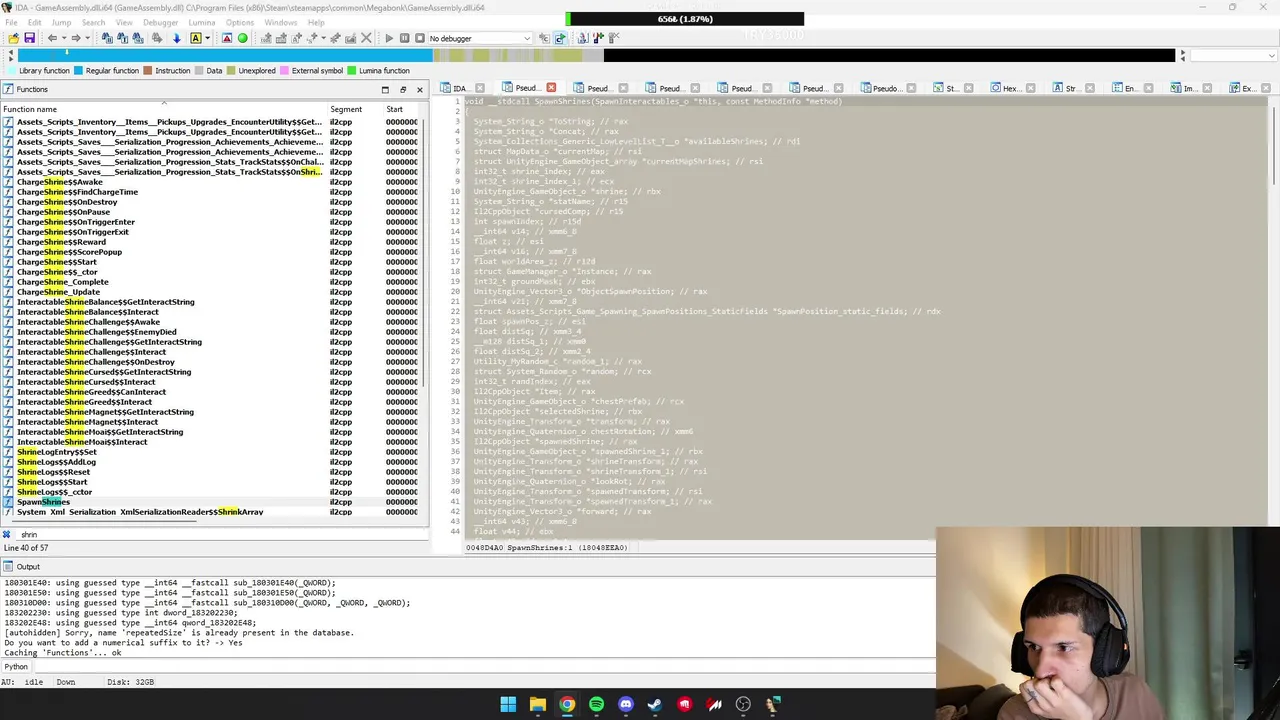Clear the 'shrin' filter with X icon
Image resolution: width=1280 pixels, height=720 pixels.
[x=6, y=534]
